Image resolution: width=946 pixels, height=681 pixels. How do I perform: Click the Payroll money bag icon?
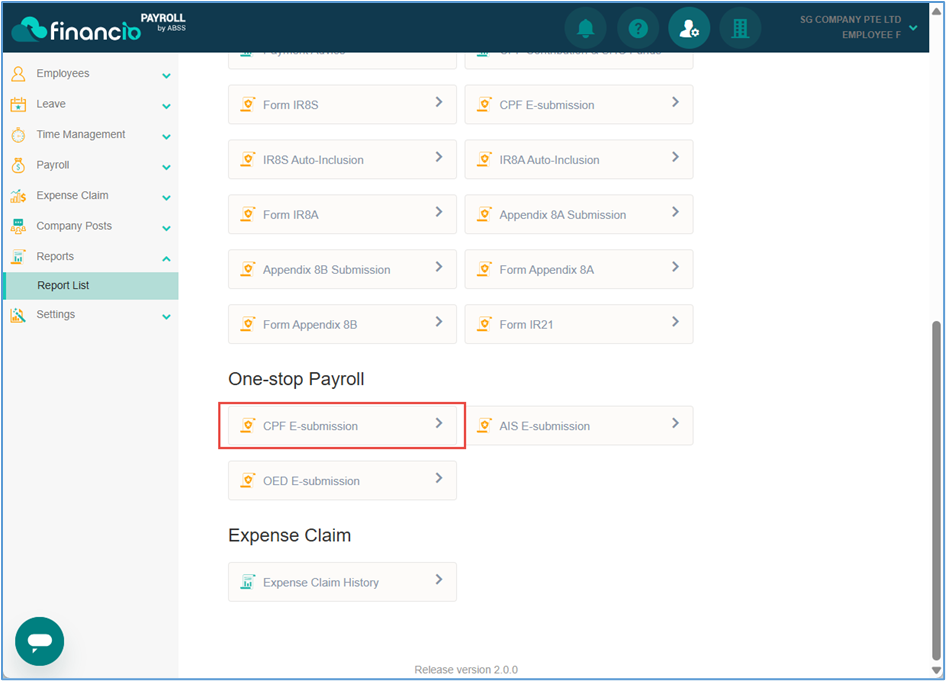pyautogui.click(x=18, y=165)
